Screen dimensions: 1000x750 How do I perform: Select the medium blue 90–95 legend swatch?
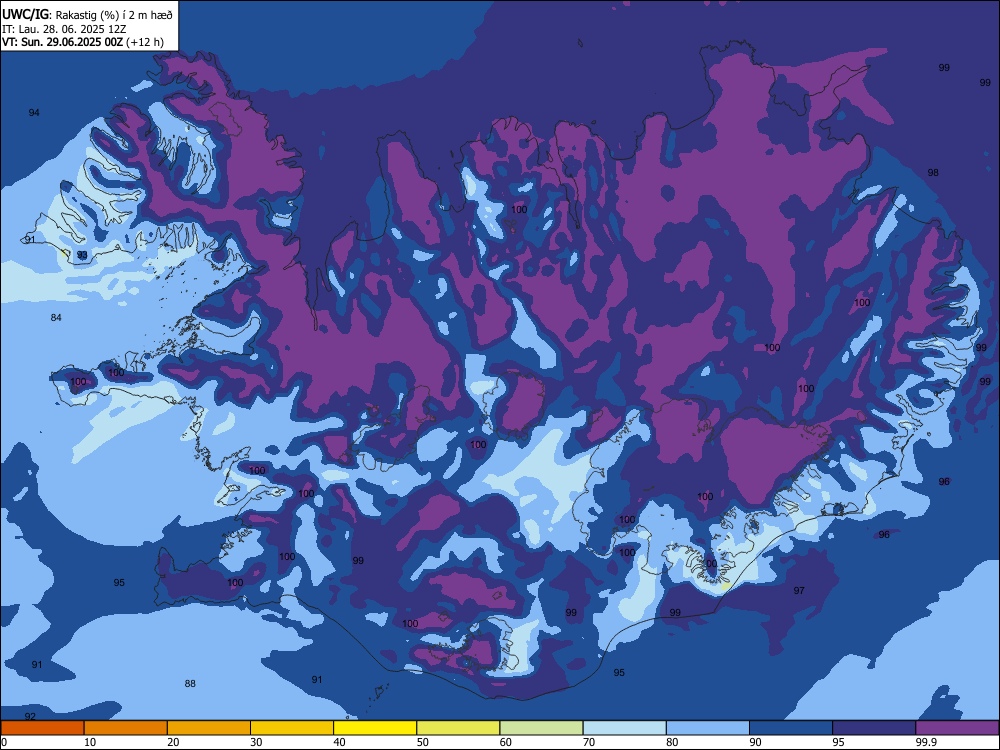pos(791,728)
